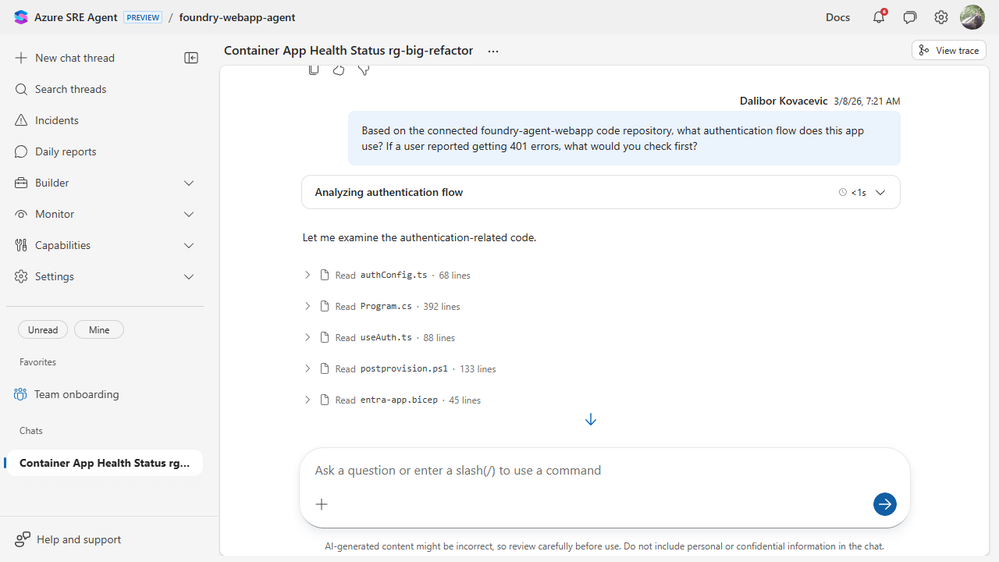Click the Monitor eye icon

(21, 214)
